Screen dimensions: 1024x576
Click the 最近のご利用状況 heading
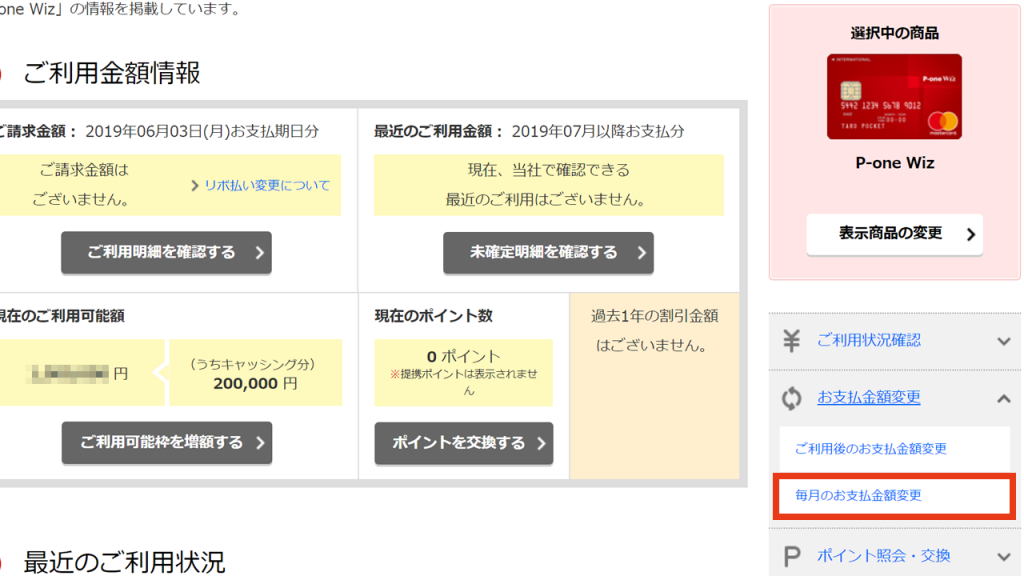point(124,562)
